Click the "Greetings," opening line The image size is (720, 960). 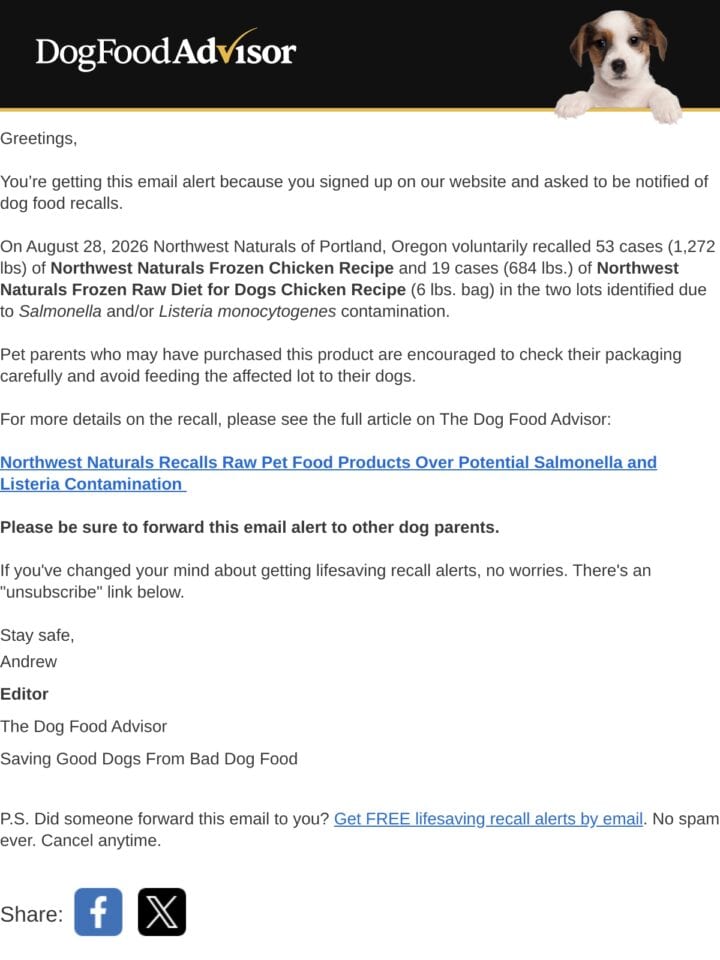click(39, 139)
